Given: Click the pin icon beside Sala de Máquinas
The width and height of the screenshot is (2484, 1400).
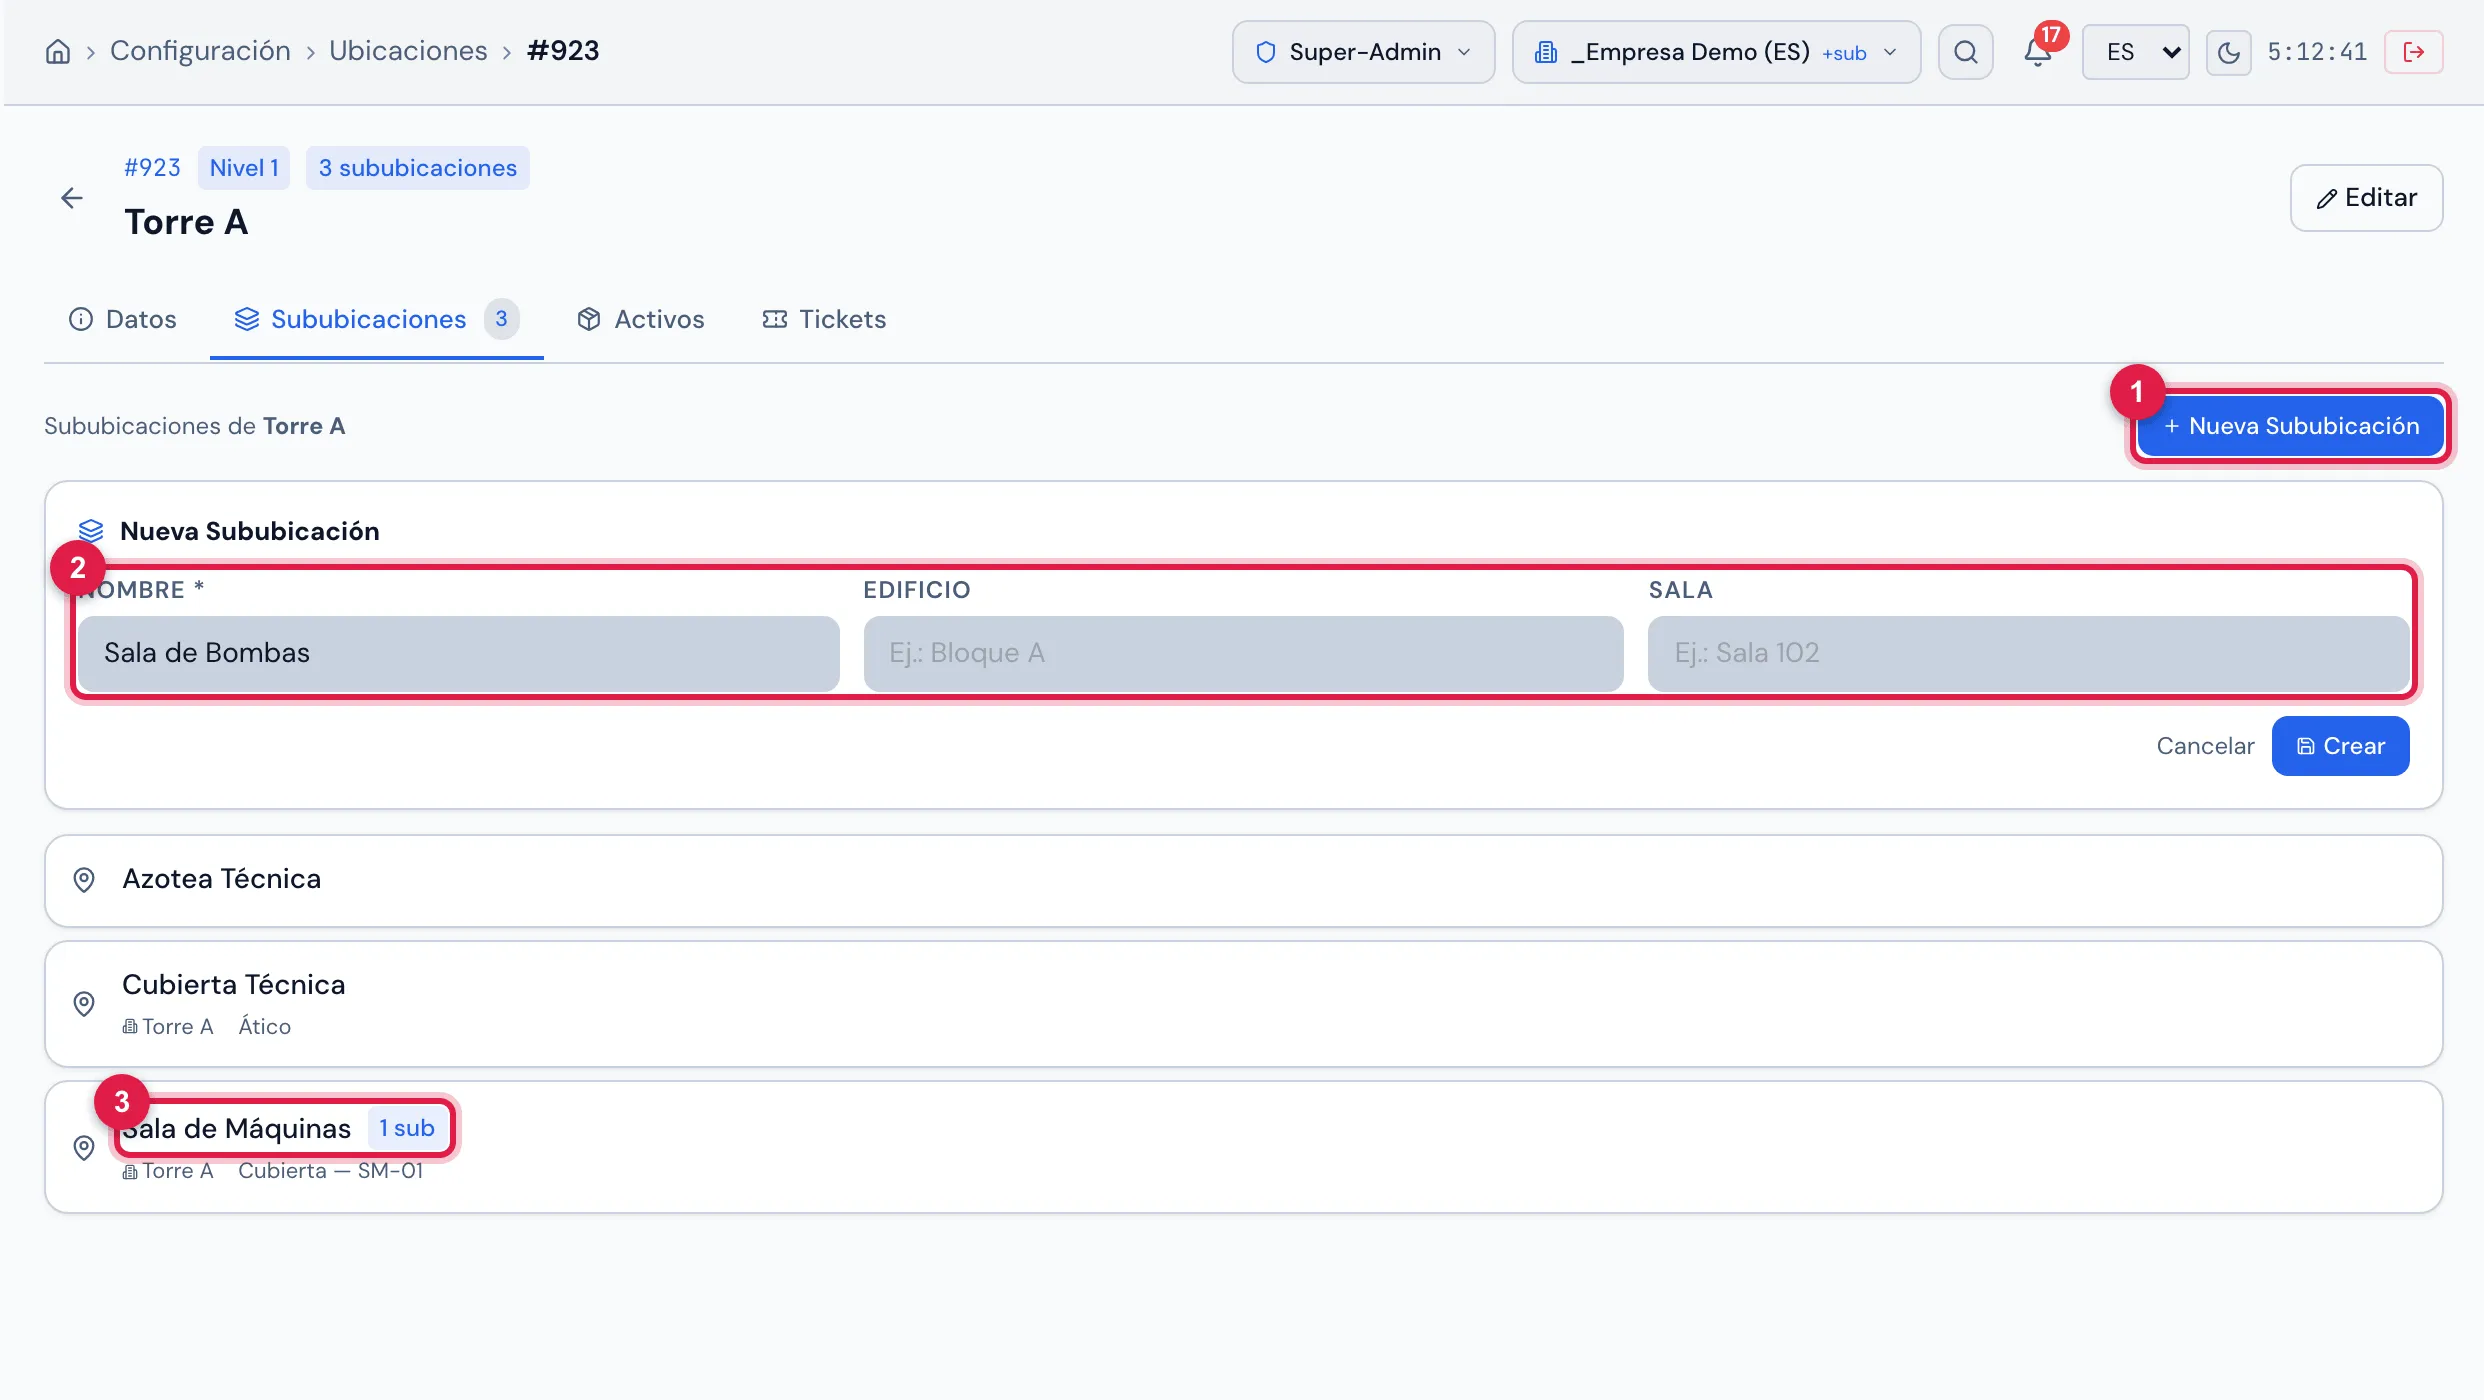Looking at the screenshot, I should click(x=84, y=1148).
